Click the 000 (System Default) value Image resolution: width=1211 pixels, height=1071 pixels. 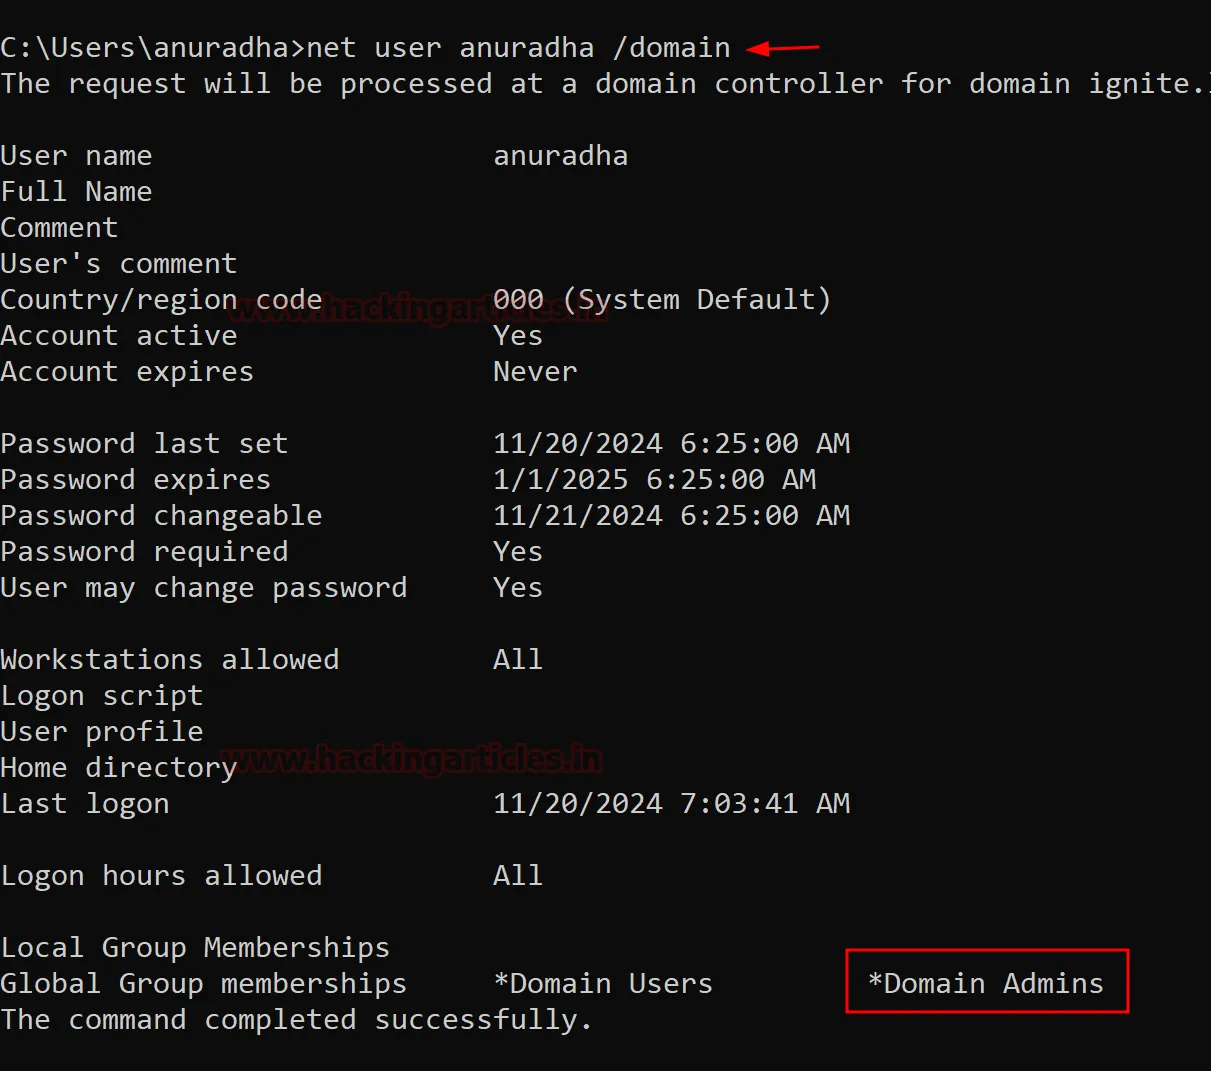coord(662,299)
